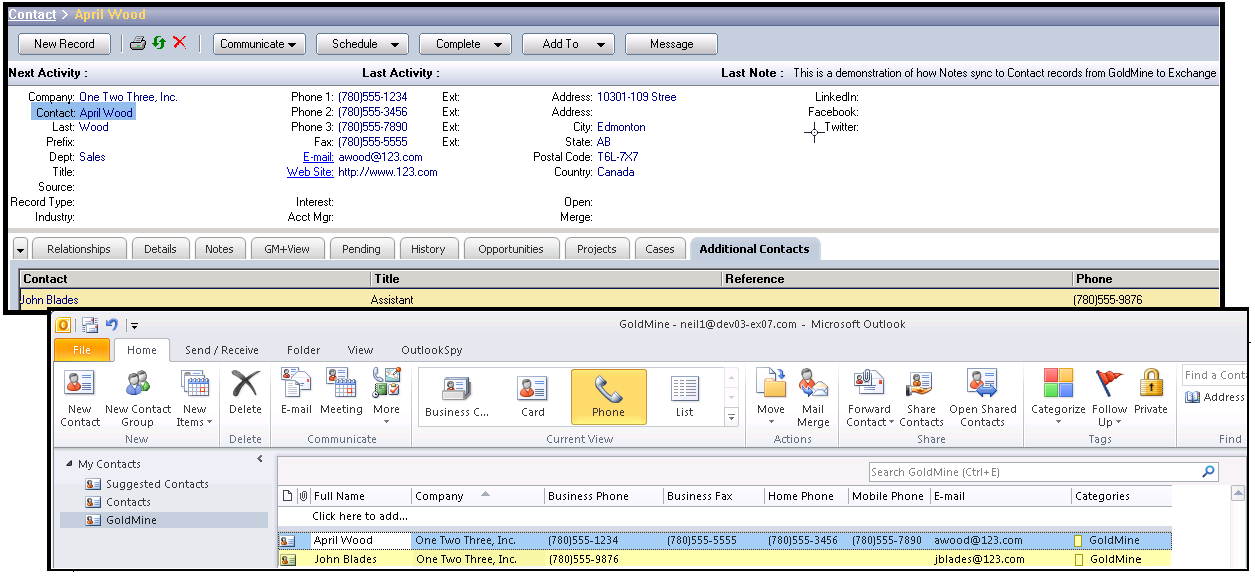Select Card view in Current View gallery
This screenshot has height=578, width=1255.
click(533, 397)
